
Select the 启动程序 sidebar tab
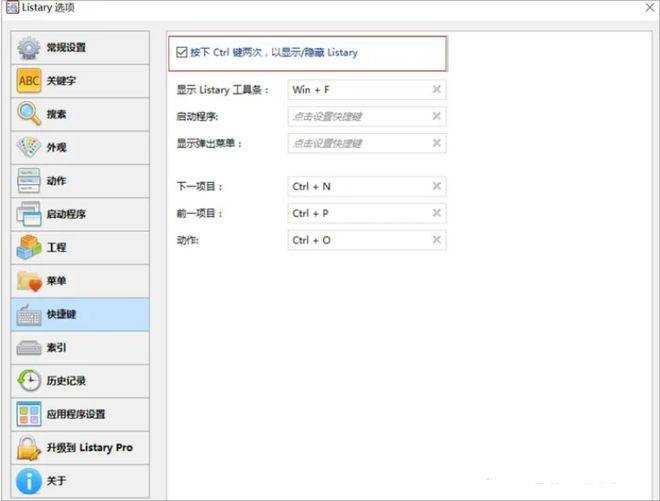[80, 214]
